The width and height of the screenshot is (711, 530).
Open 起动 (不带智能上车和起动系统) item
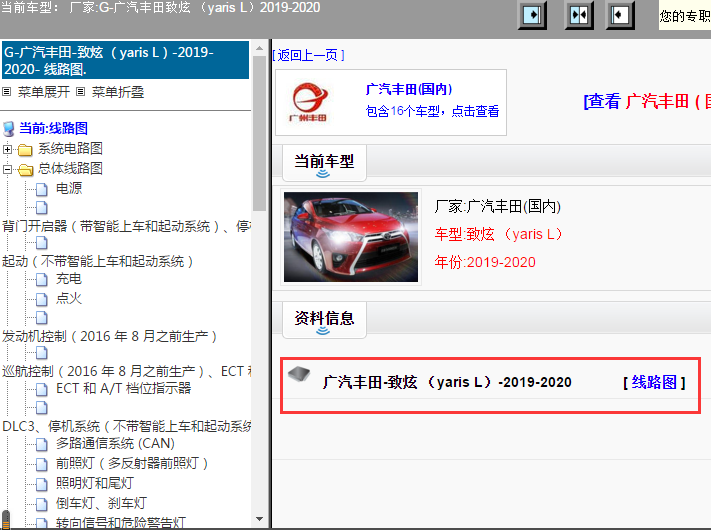point(98,262)
